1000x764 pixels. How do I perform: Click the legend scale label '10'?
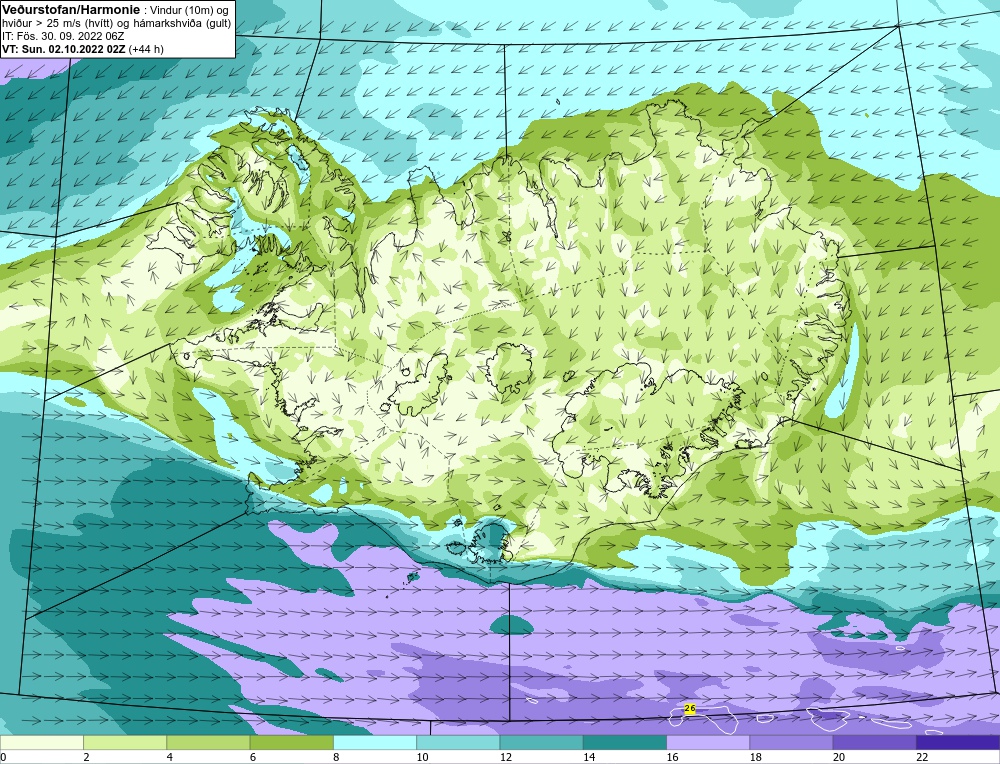tap(422, 757)
